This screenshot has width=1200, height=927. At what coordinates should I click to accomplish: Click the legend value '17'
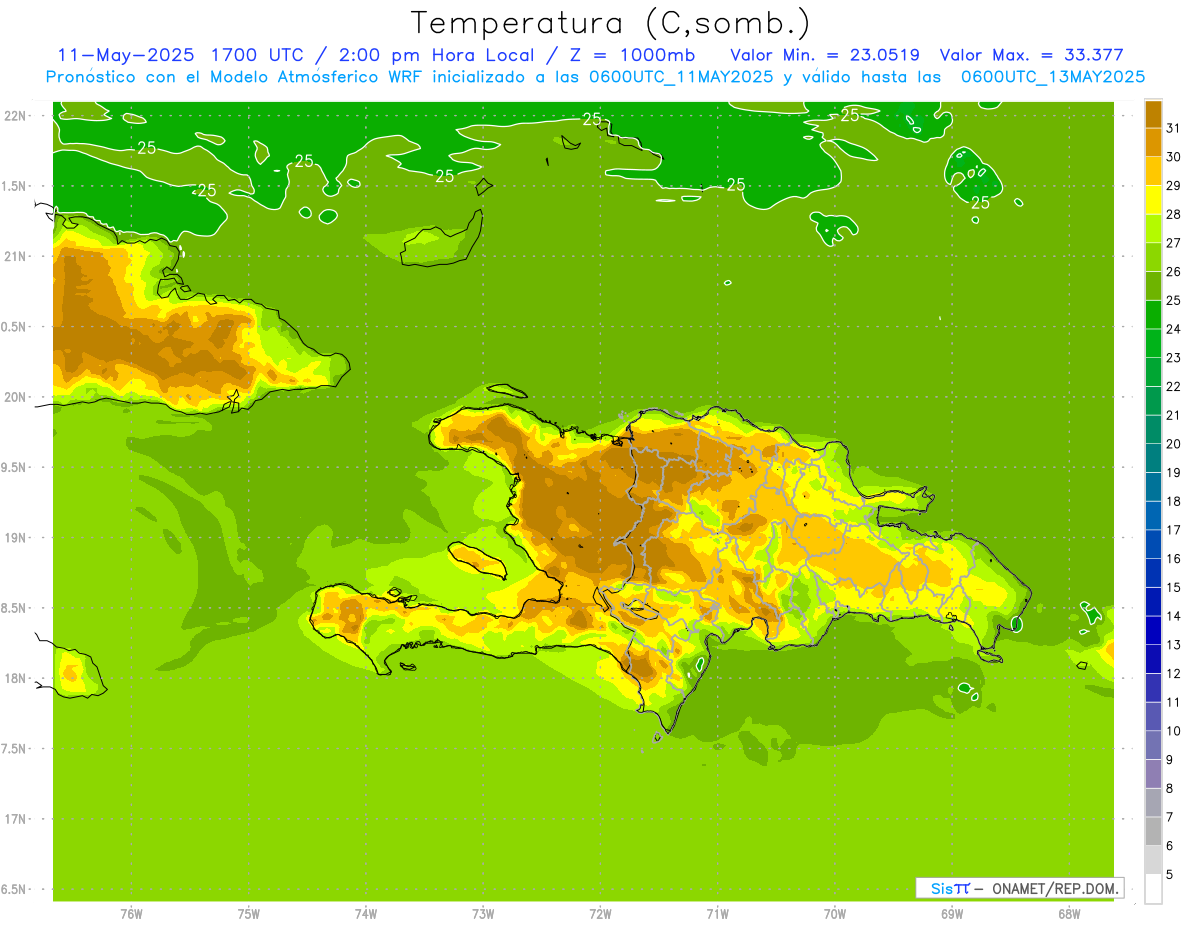[1173, 530]
